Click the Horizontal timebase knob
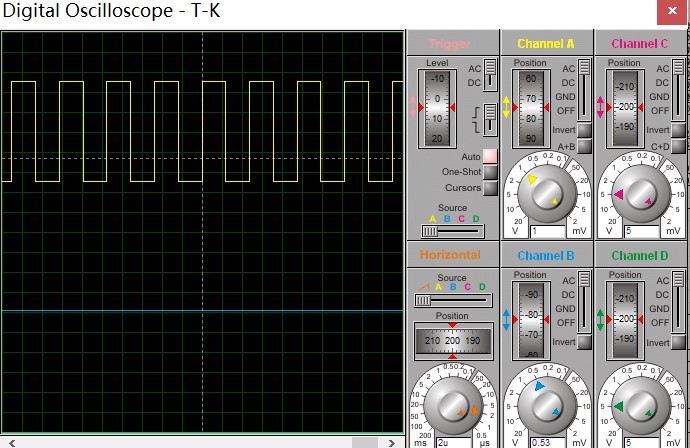 click(453, 406)
